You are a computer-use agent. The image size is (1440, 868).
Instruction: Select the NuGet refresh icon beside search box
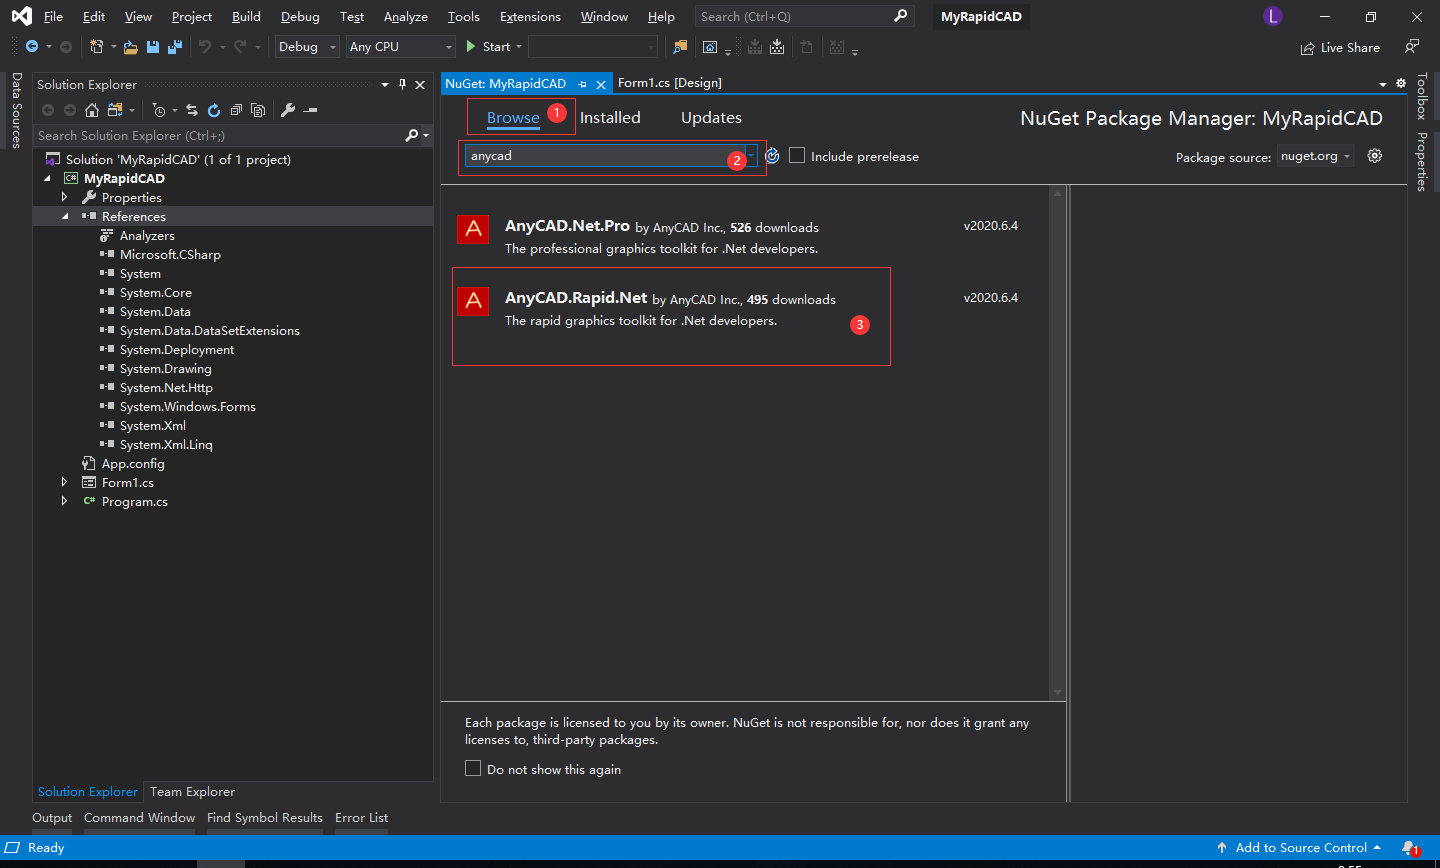coord(771,156)
